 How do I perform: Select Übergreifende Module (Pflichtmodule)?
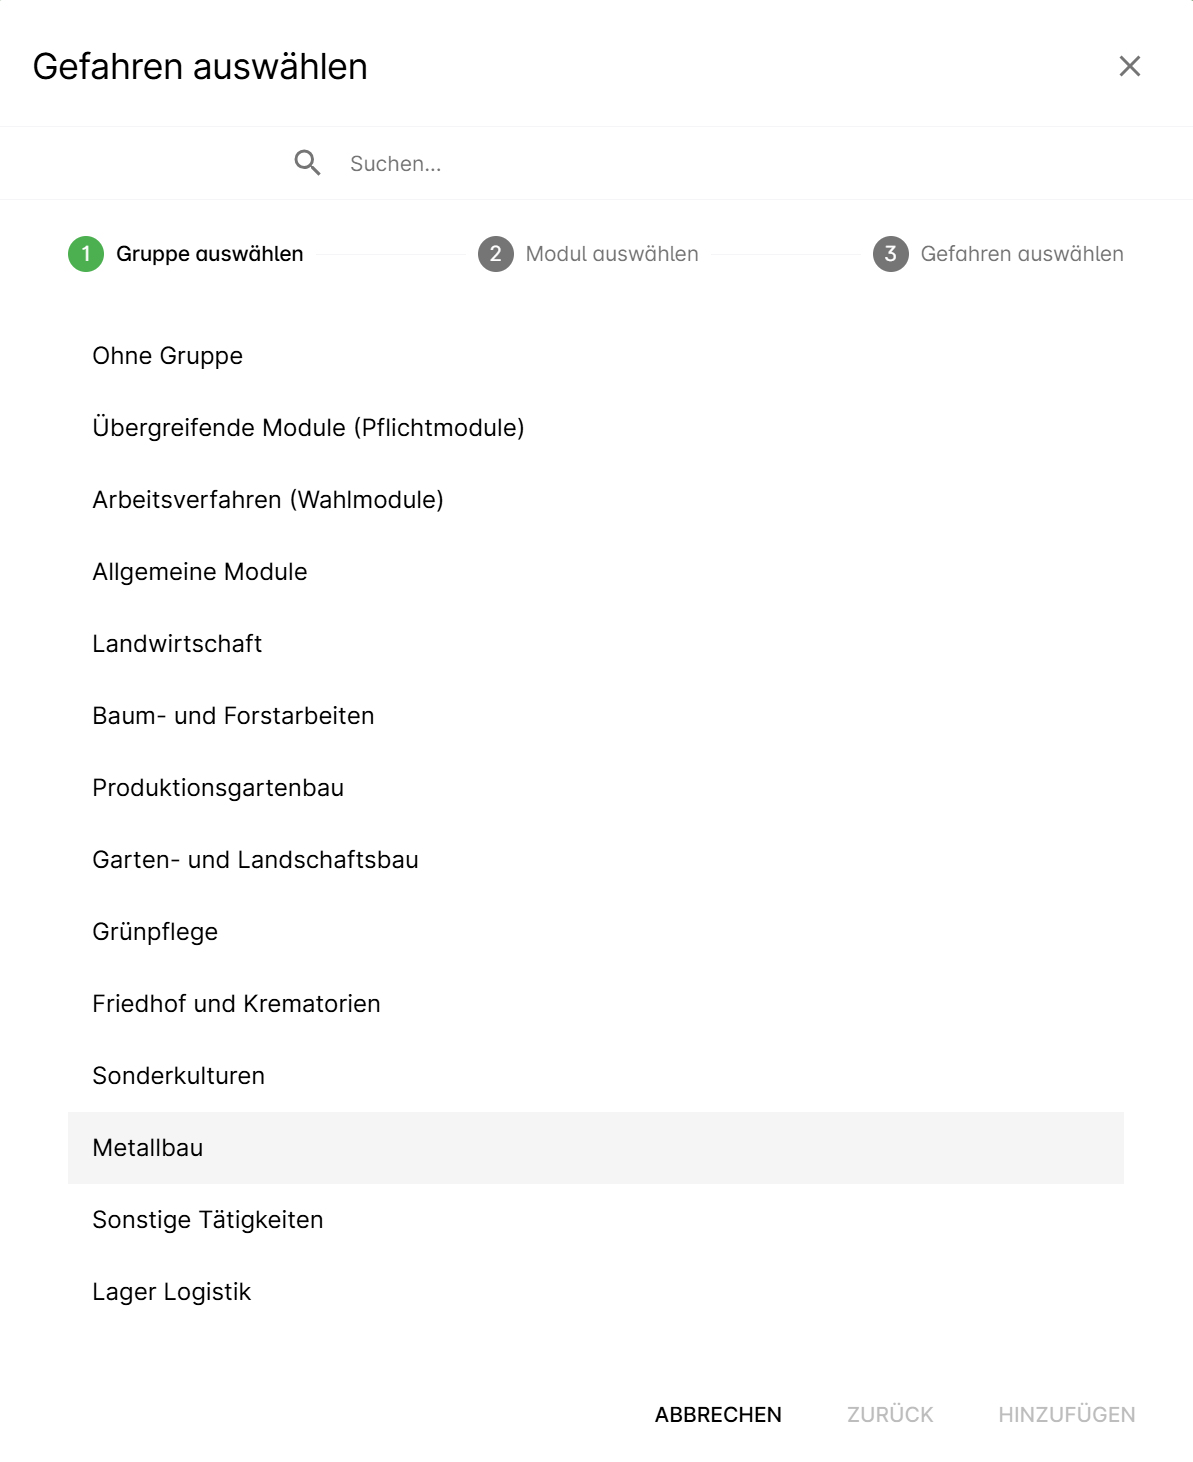(x=308, y=428)
